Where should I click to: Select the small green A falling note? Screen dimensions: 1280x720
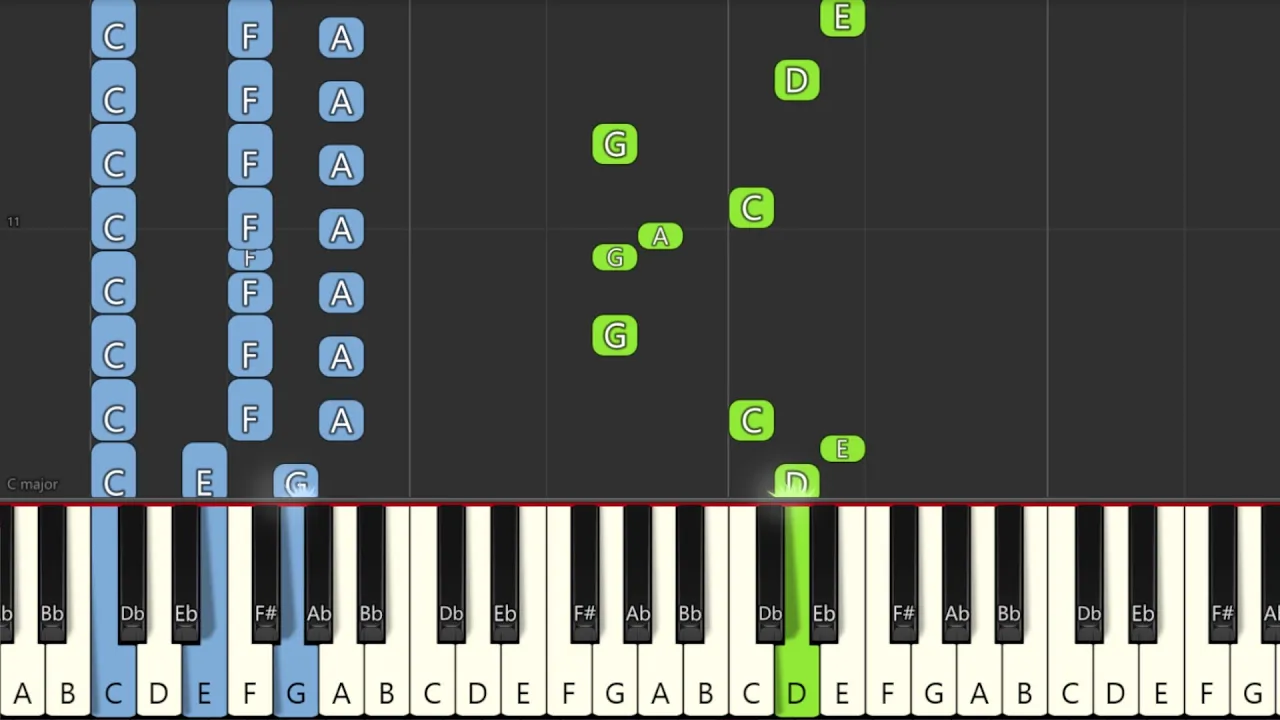coord(660,236)
